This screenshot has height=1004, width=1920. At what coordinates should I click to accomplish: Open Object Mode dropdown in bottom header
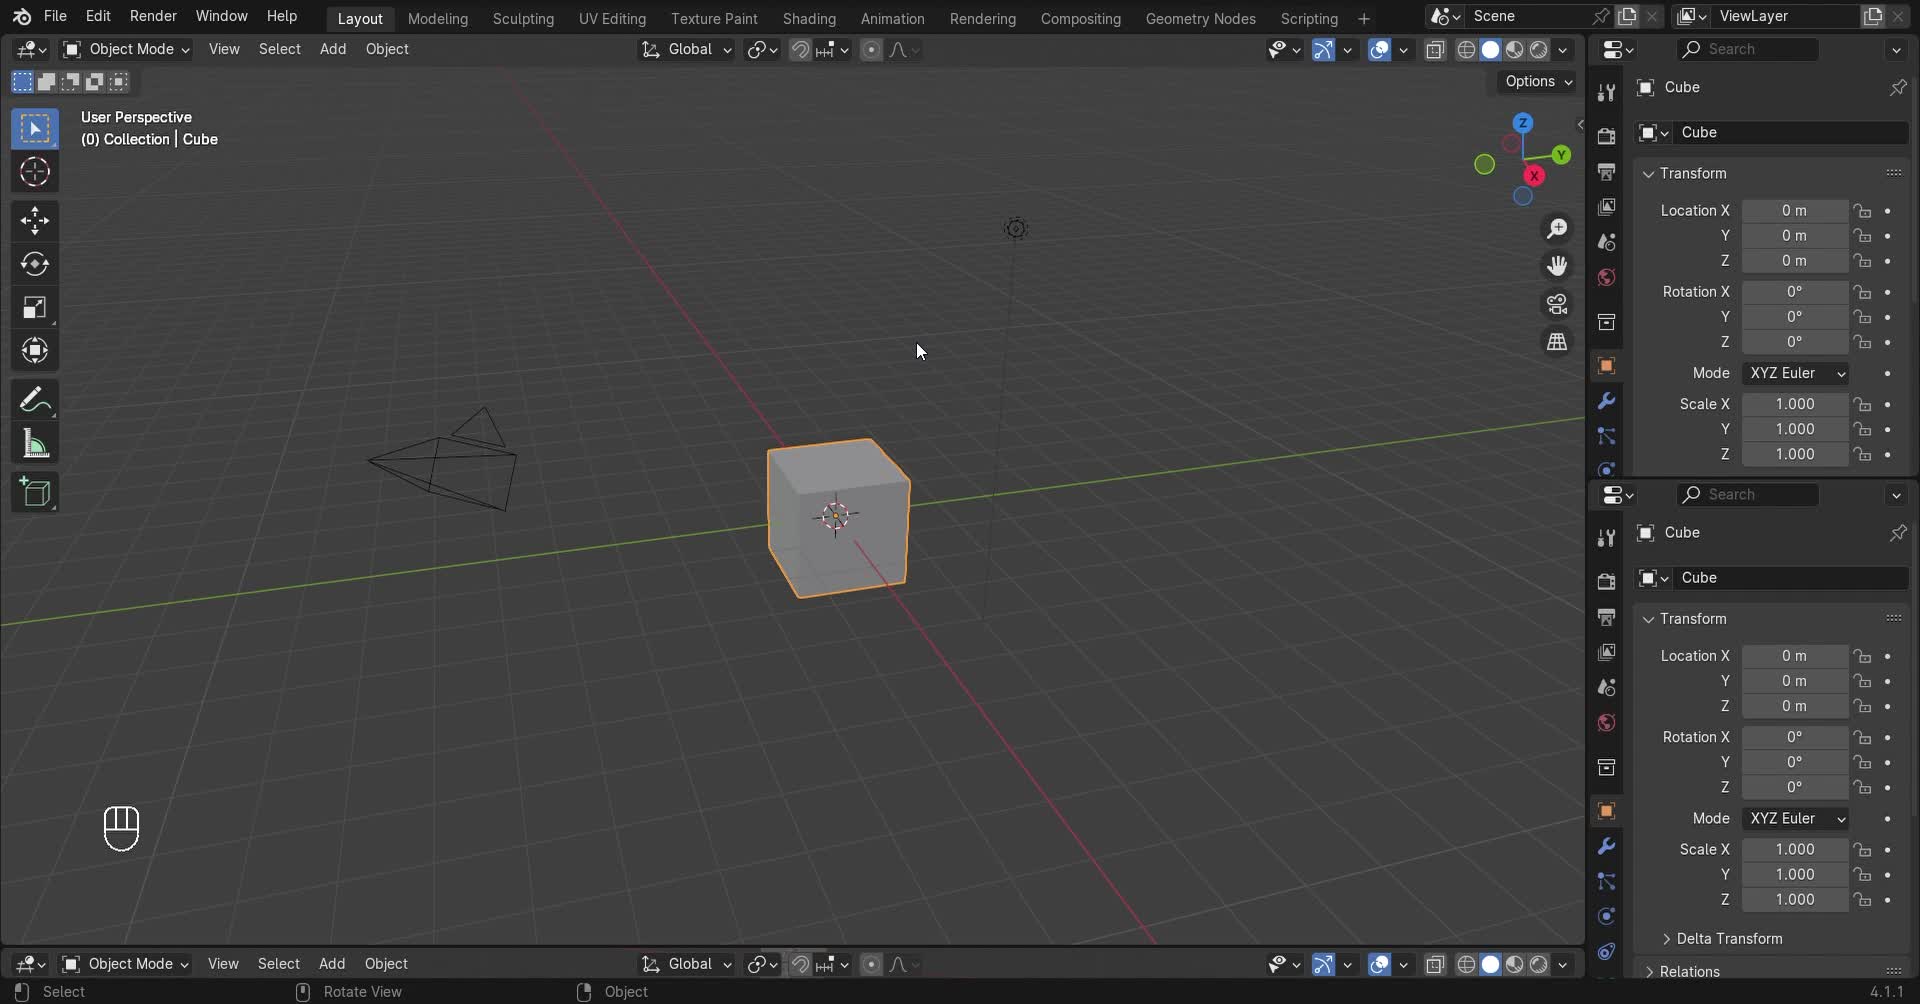click(x=125, y=964)
